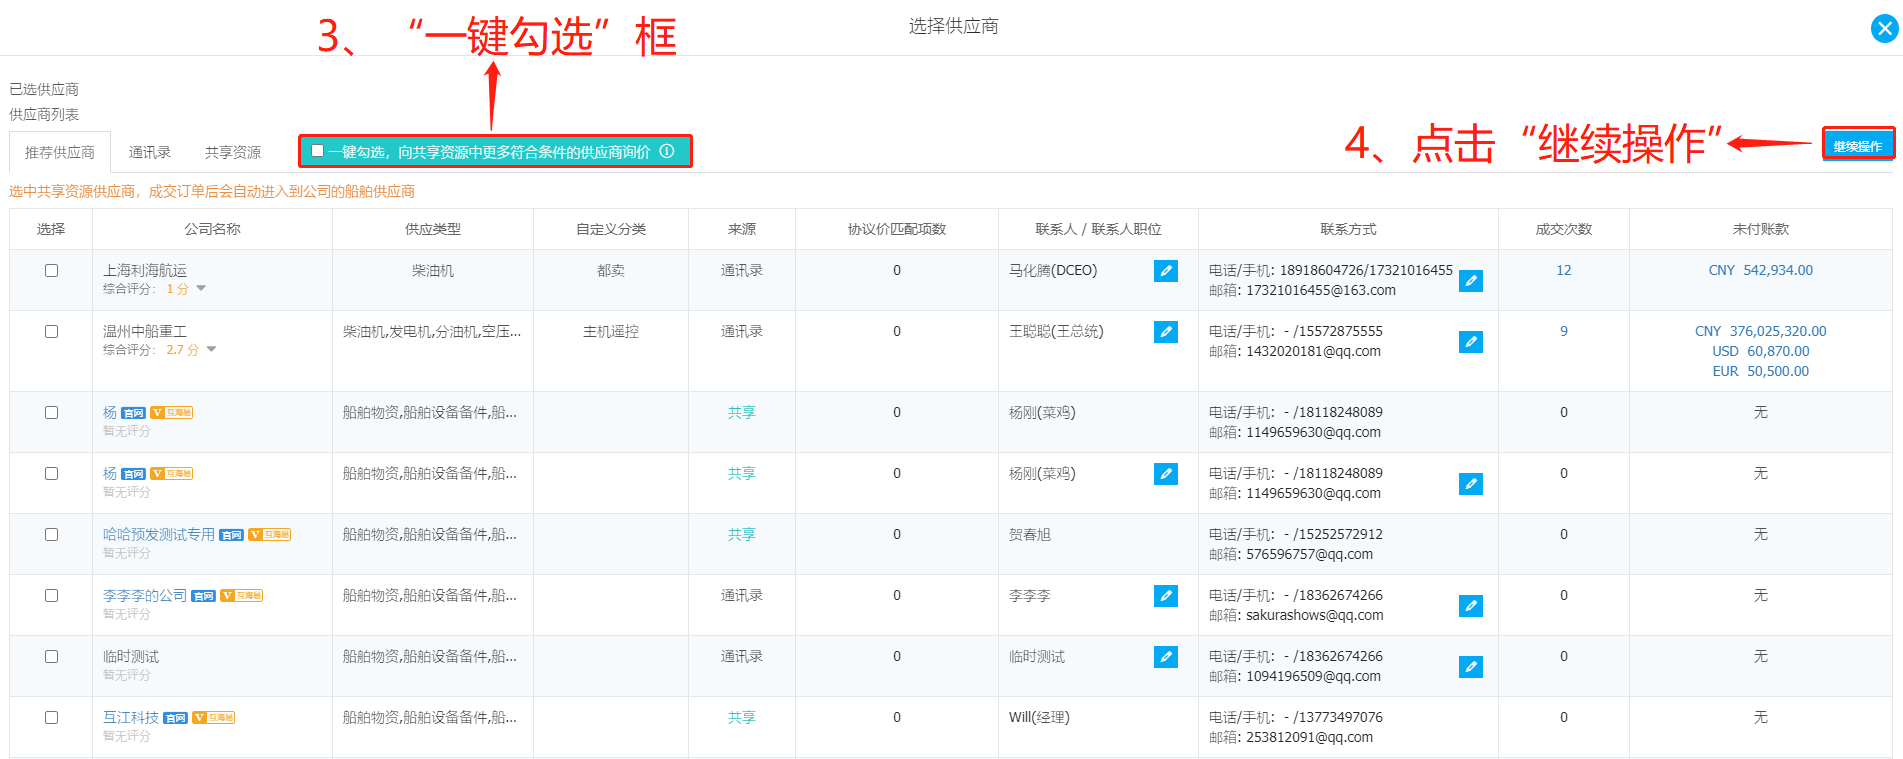Click V badge of 互江科技
This screenshot has width=1903, height=759.
click(214, 718)
